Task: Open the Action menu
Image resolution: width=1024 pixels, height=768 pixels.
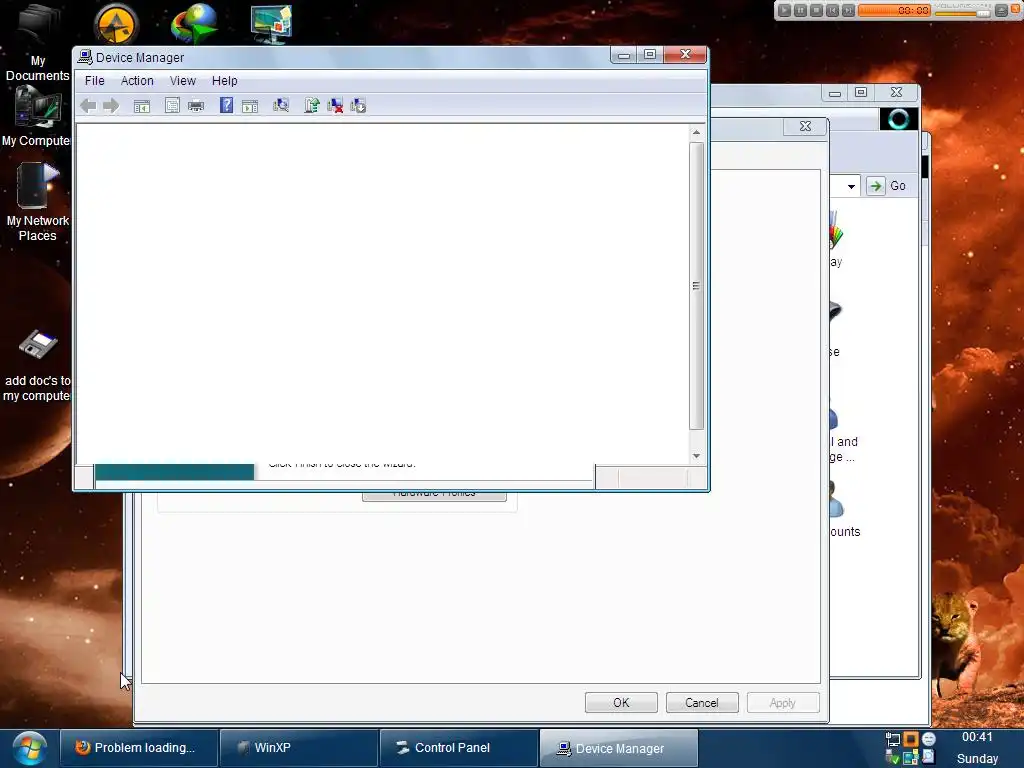Action: pos(137,81)
